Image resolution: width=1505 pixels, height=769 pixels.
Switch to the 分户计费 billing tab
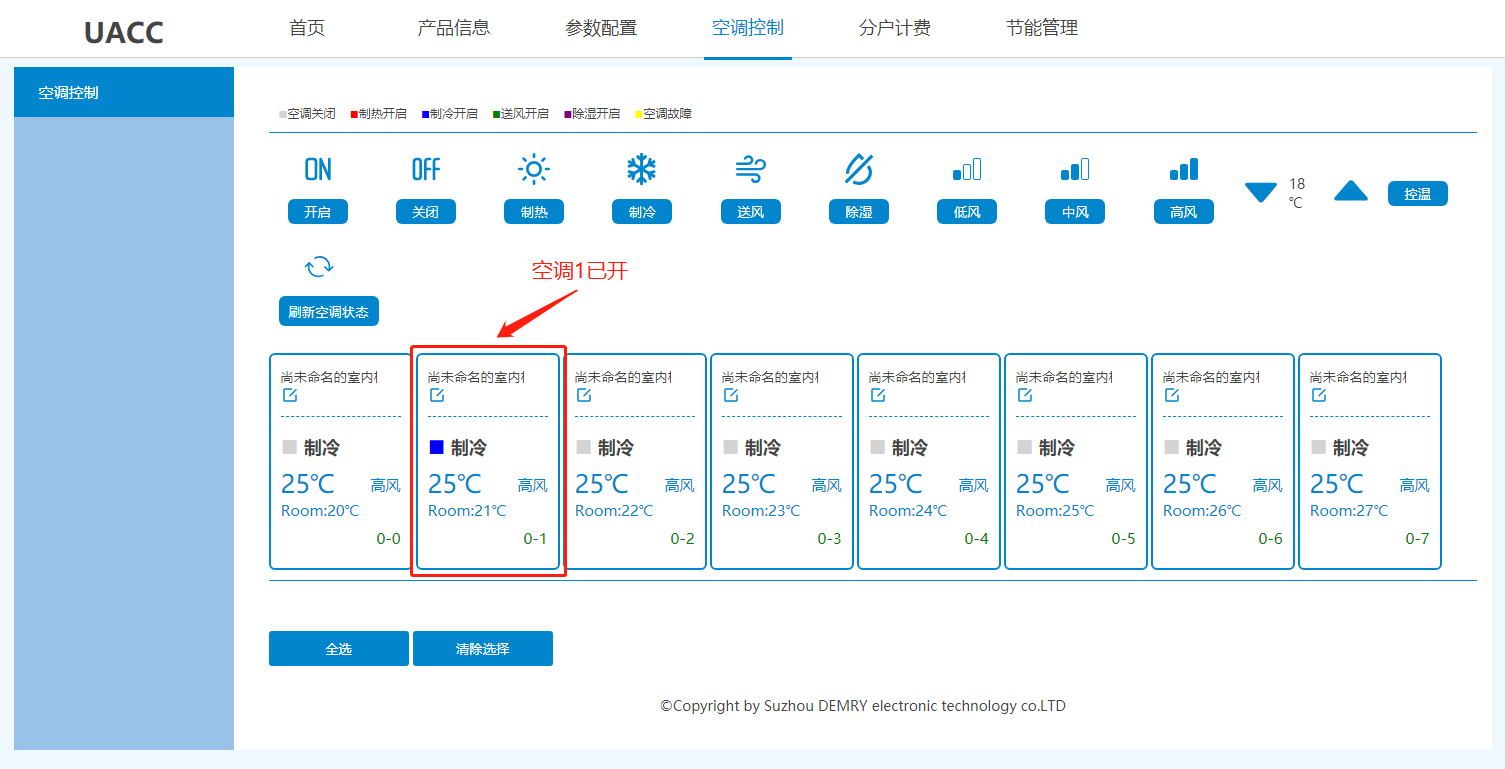coord(894,28)
